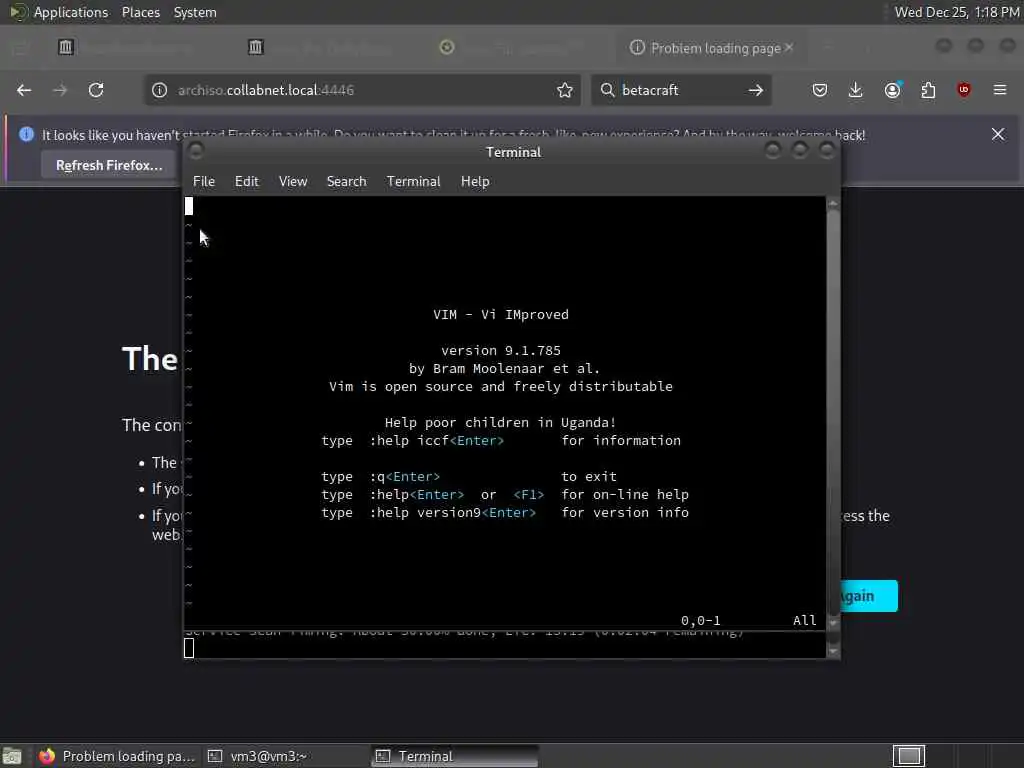Click the VIM - Vi IMproved title text
This screenshot has height=768, width=1024.
[x=501, y=315]
